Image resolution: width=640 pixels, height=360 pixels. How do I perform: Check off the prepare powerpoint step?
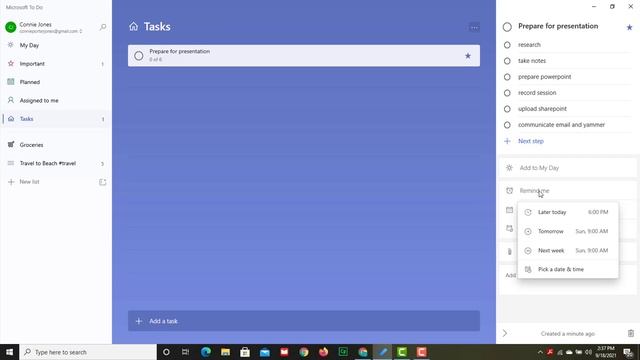click(507, 77)
